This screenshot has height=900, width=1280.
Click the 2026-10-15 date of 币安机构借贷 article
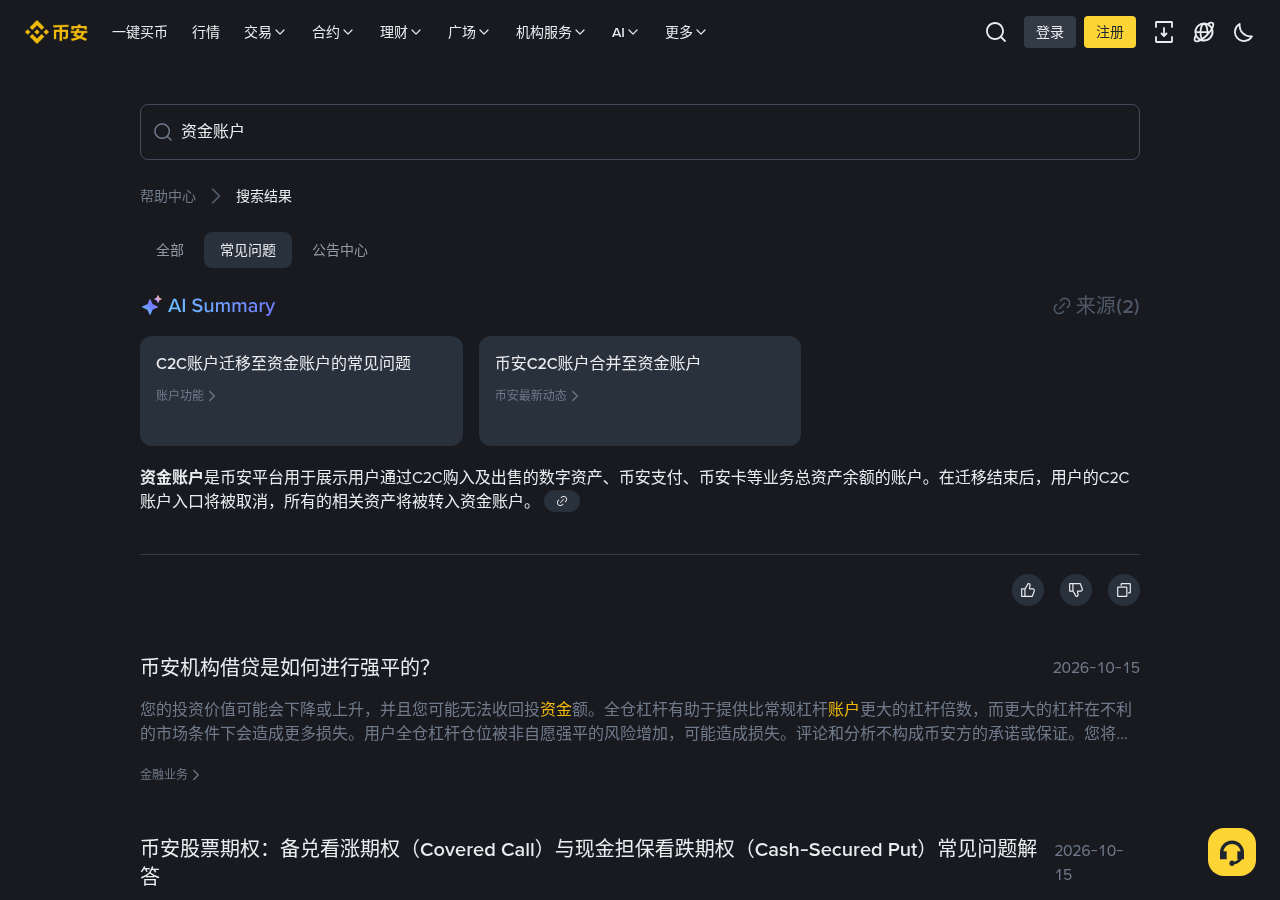(x=1096, y=668)
